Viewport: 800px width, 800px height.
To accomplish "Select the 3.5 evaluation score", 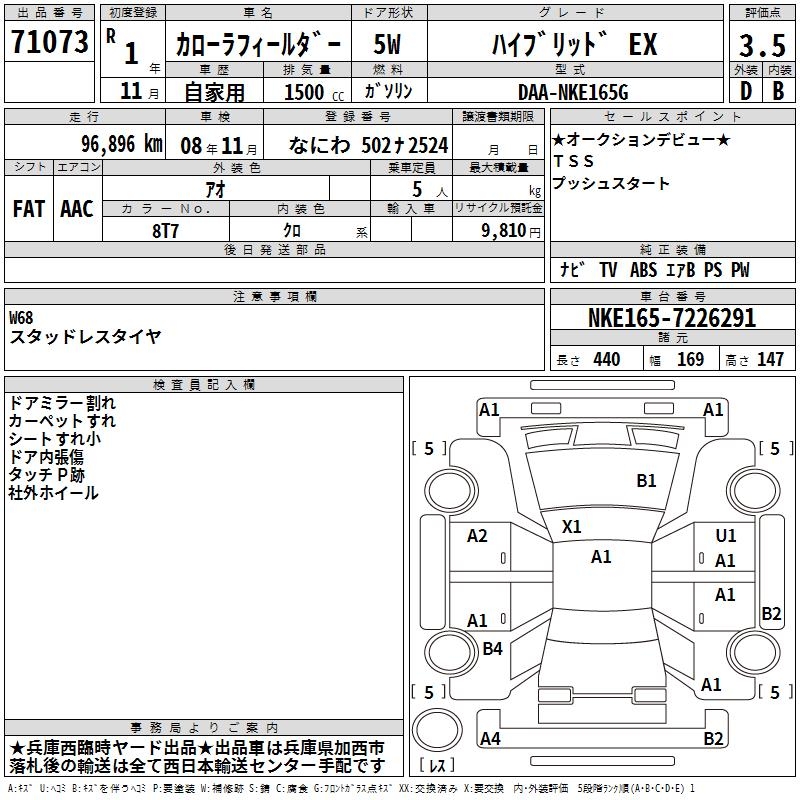I will [762, 45].
